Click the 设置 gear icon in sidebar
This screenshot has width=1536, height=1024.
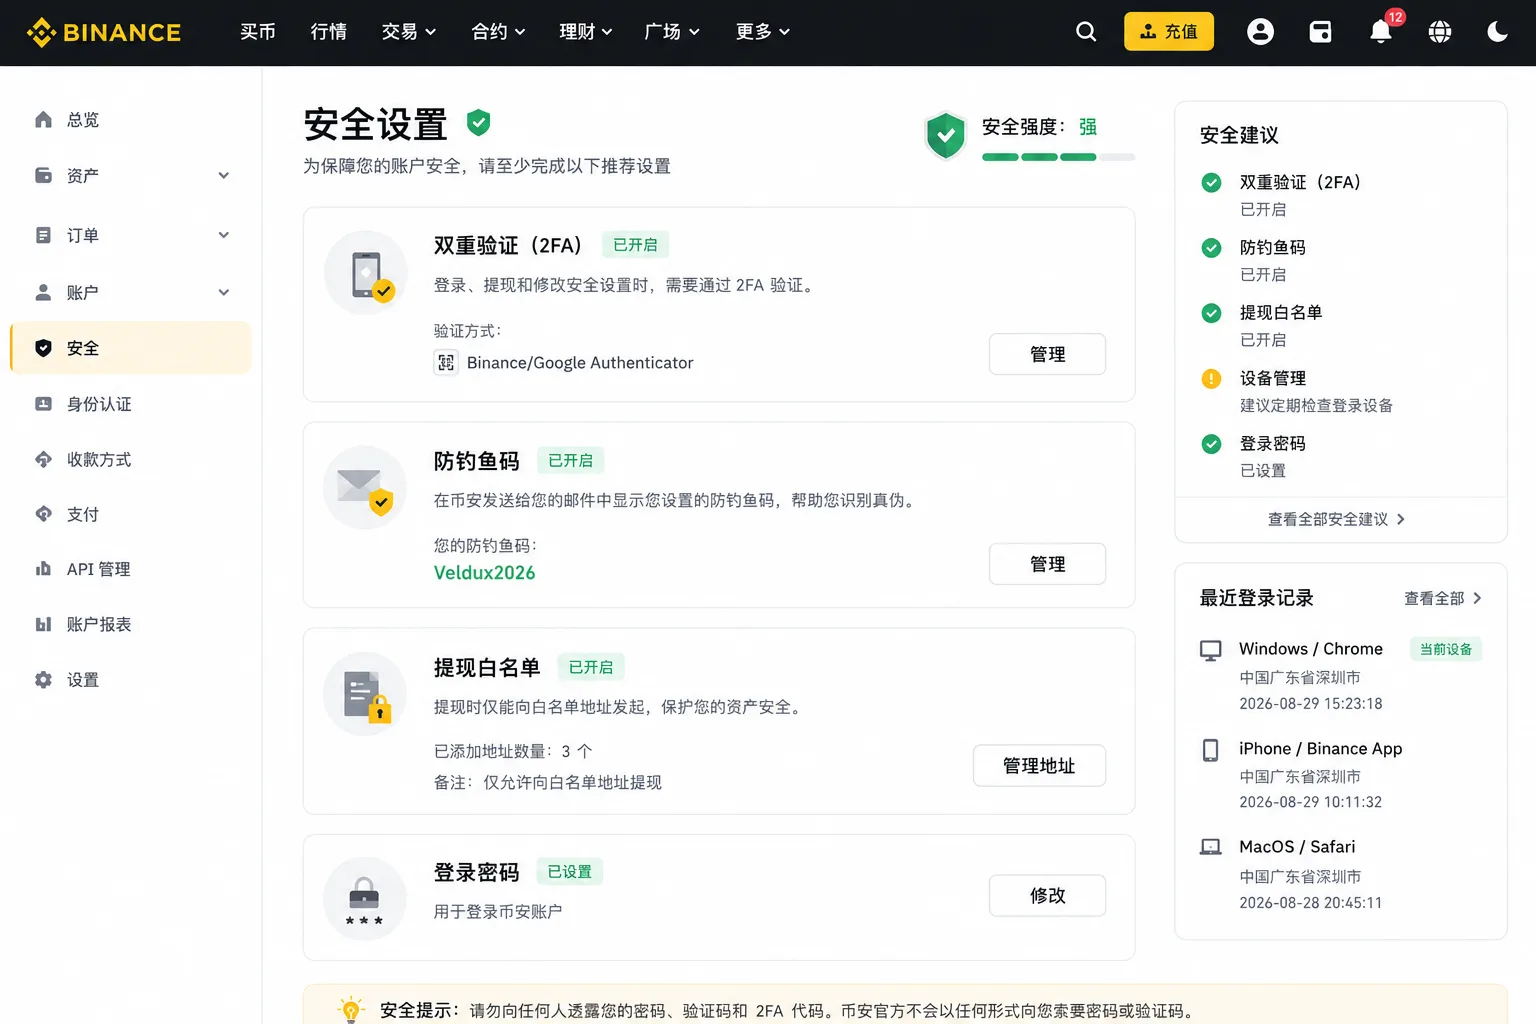[x=43, y=679]
